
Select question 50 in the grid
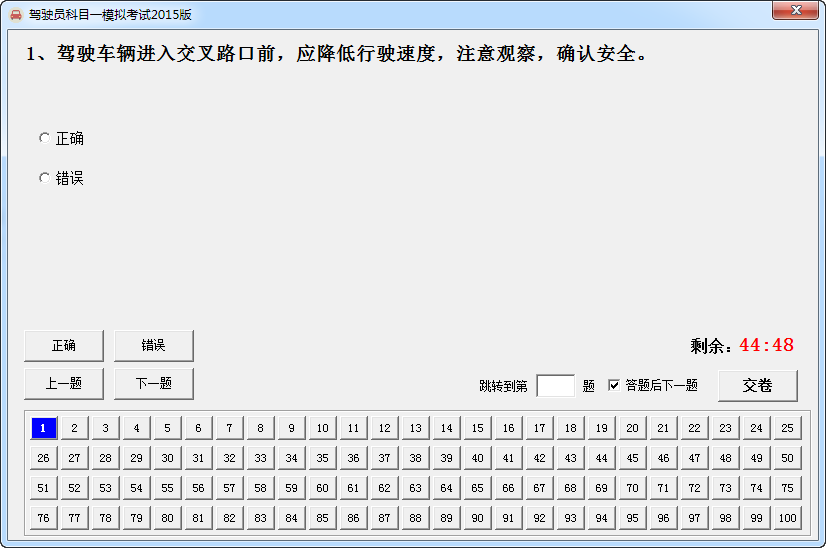point(787,458)
